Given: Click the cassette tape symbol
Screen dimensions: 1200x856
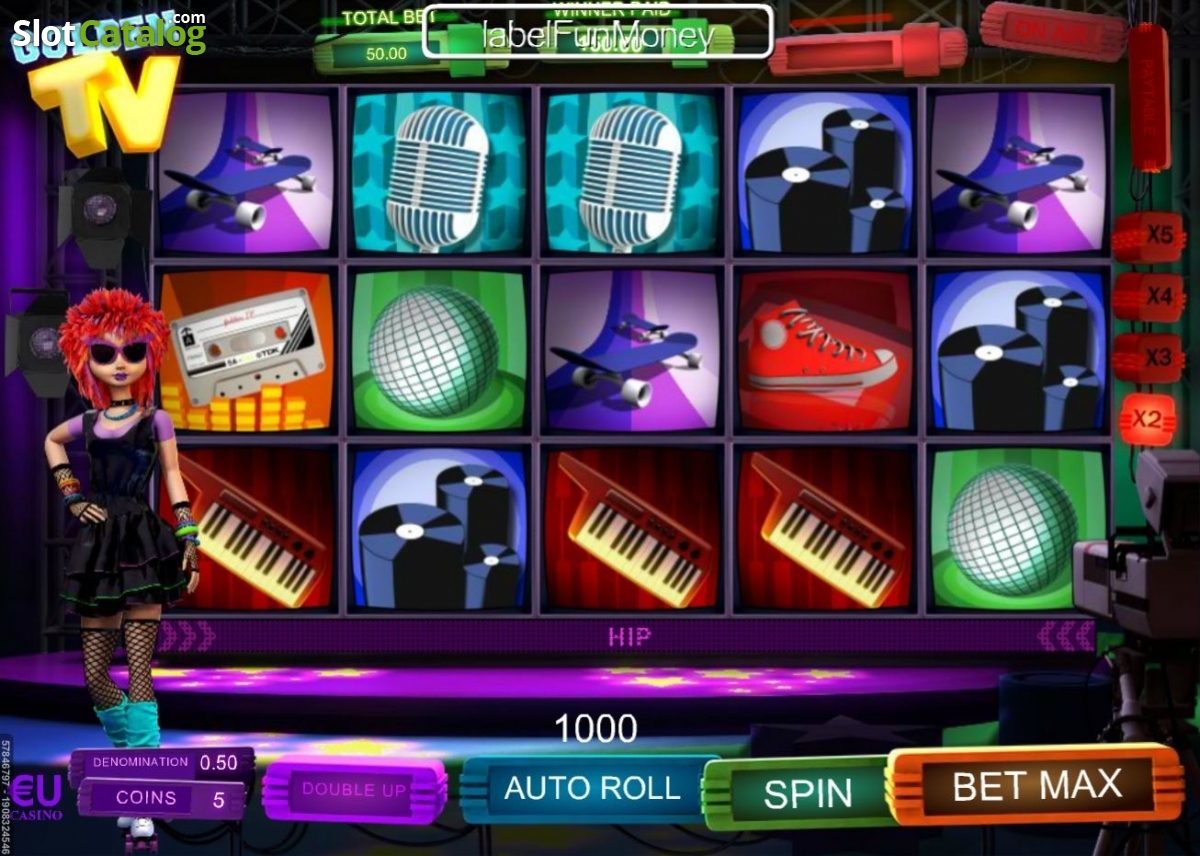Looking at the screenshot, I should (245, 351).
